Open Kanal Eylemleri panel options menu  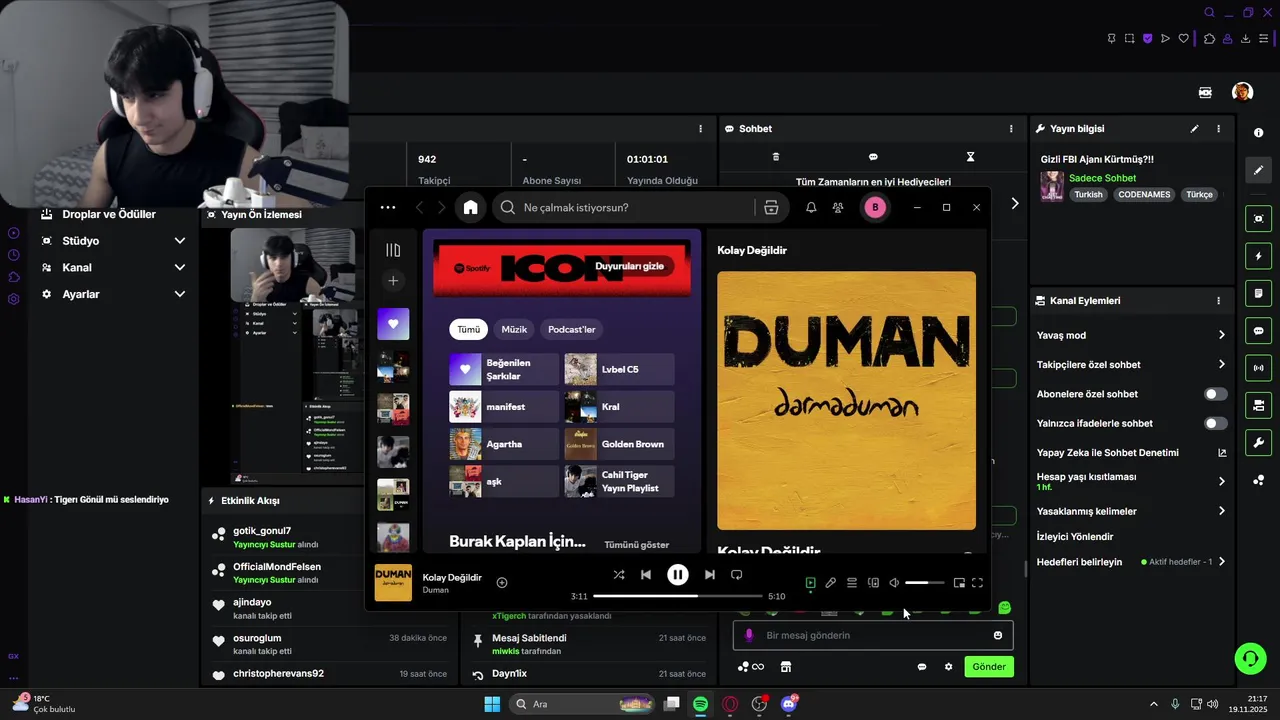click(1218, 300)
